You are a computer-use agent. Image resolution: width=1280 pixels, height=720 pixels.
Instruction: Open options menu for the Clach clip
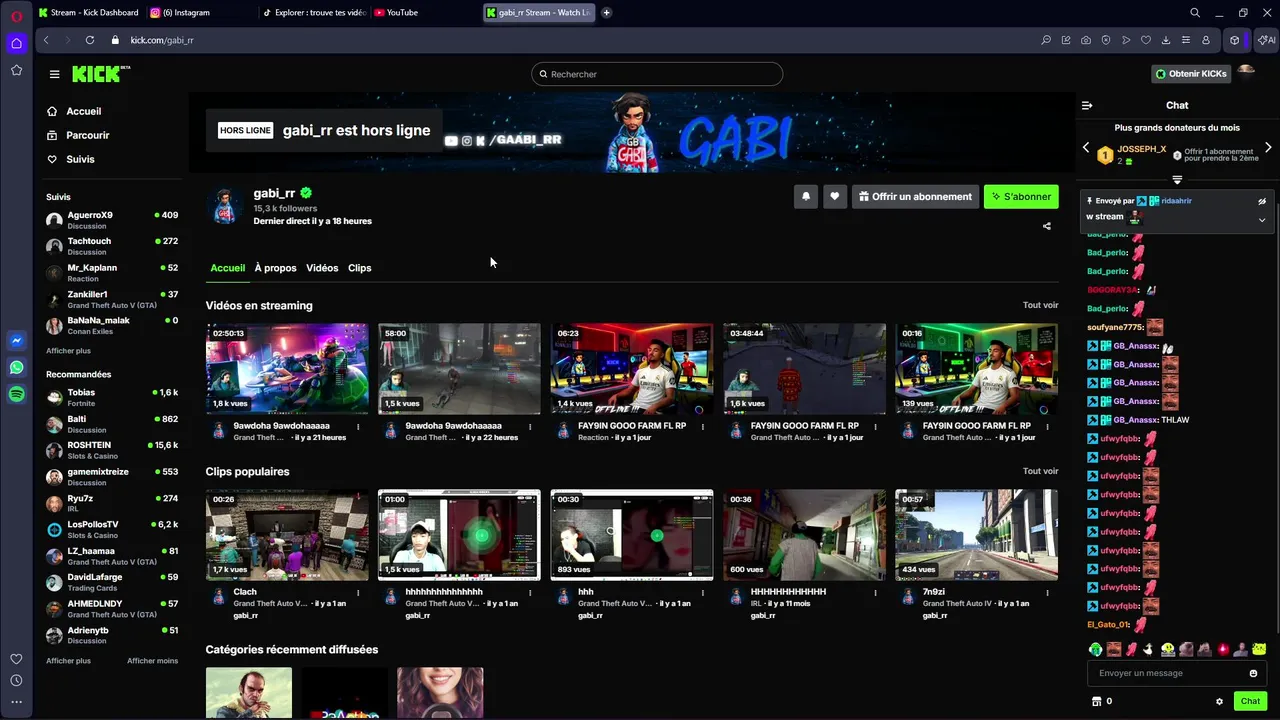tap(357, 593)
